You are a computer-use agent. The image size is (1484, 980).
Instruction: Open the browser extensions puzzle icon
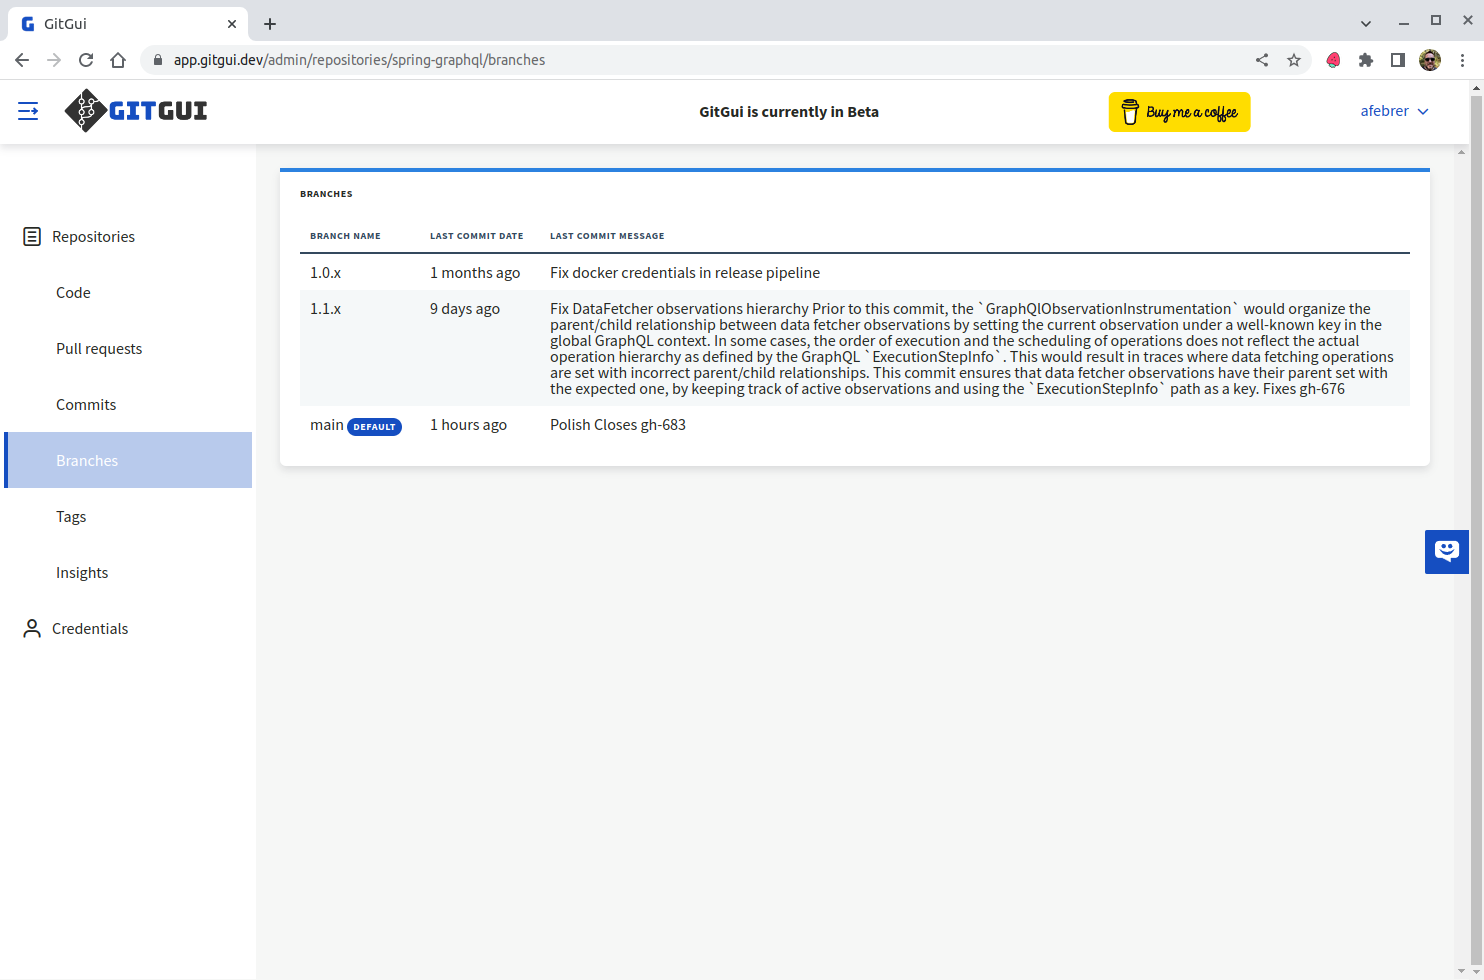[x=1366, y=60]
